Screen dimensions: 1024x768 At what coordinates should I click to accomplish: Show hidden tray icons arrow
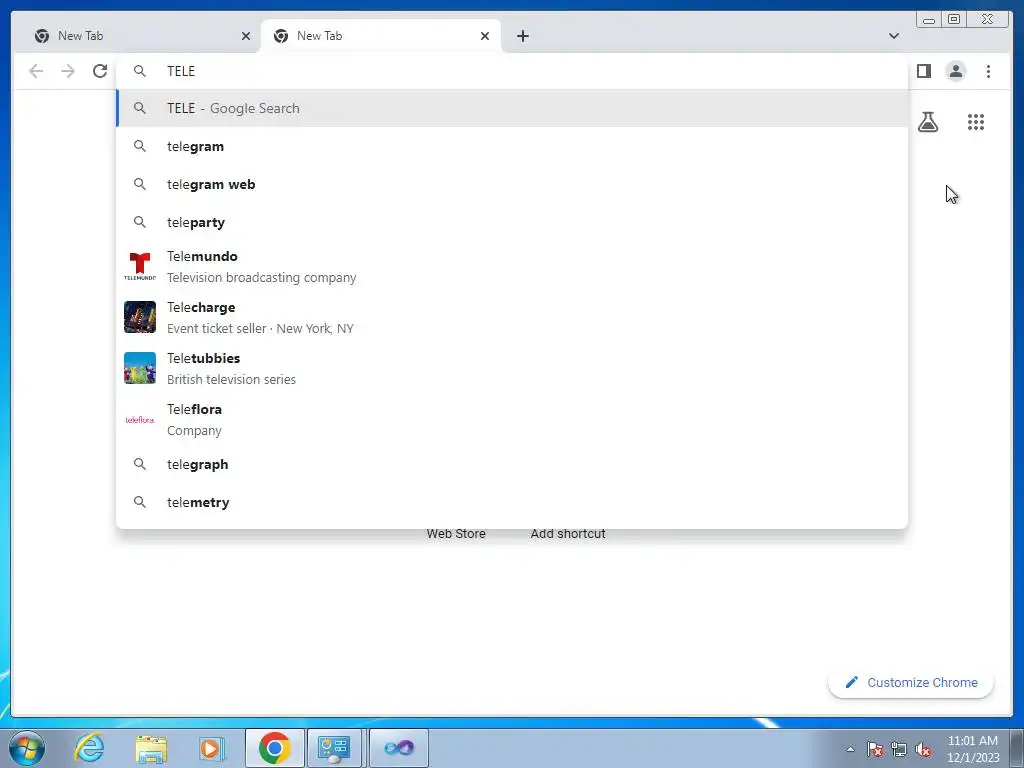click(850, 749)
